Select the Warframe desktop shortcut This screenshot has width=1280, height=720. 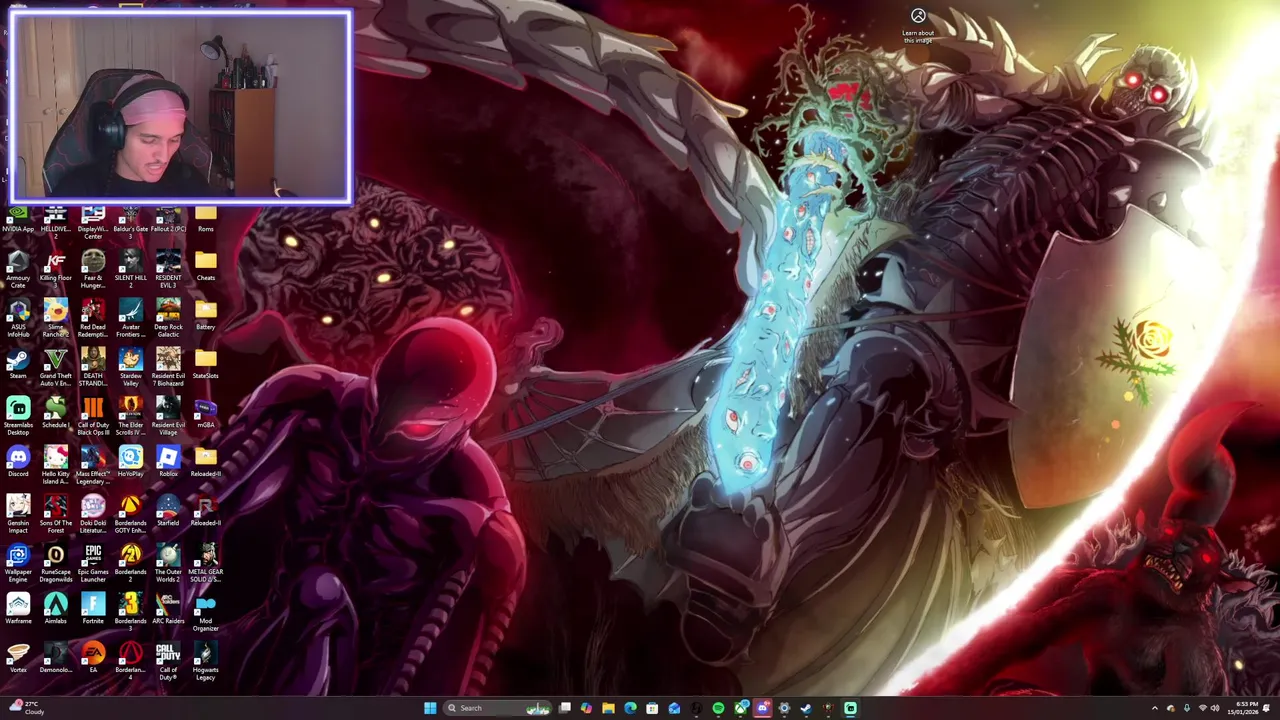coord(18,610)
